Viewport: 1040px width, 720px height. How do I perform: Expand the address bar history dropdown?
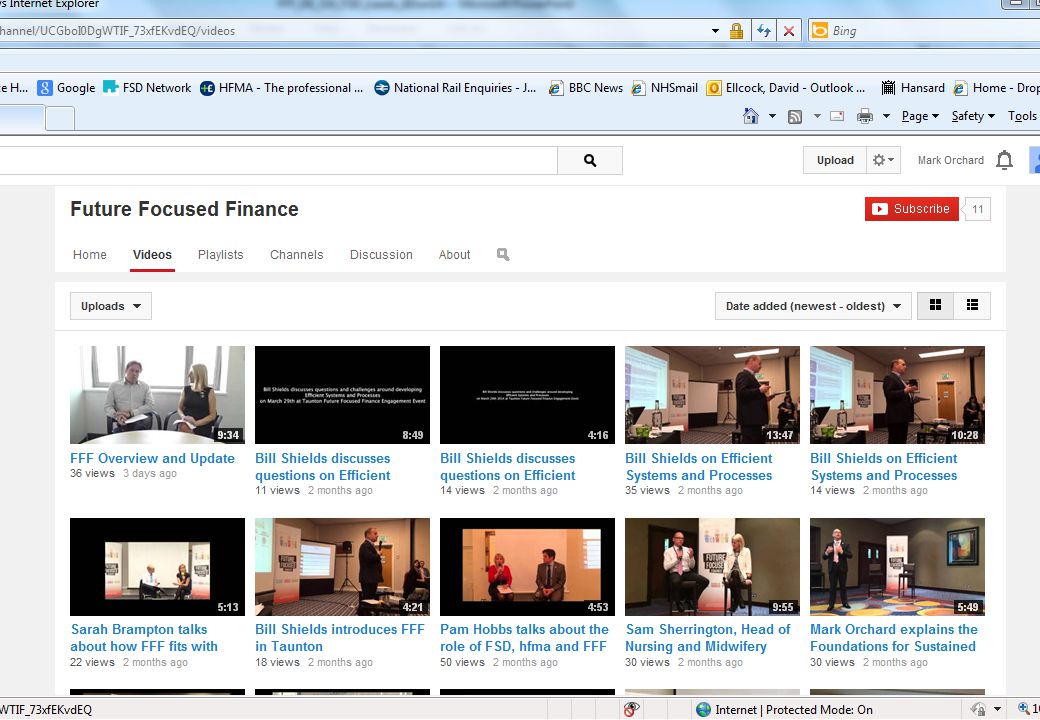(x=715, y=30)
